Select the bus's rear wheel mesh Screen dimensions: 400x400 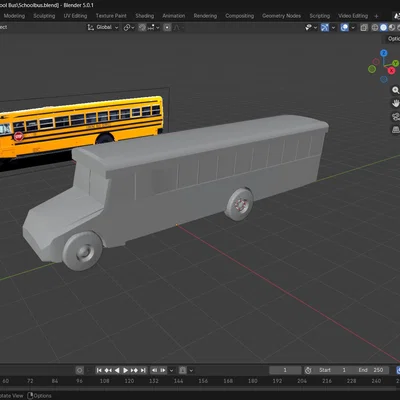point(239,204)
